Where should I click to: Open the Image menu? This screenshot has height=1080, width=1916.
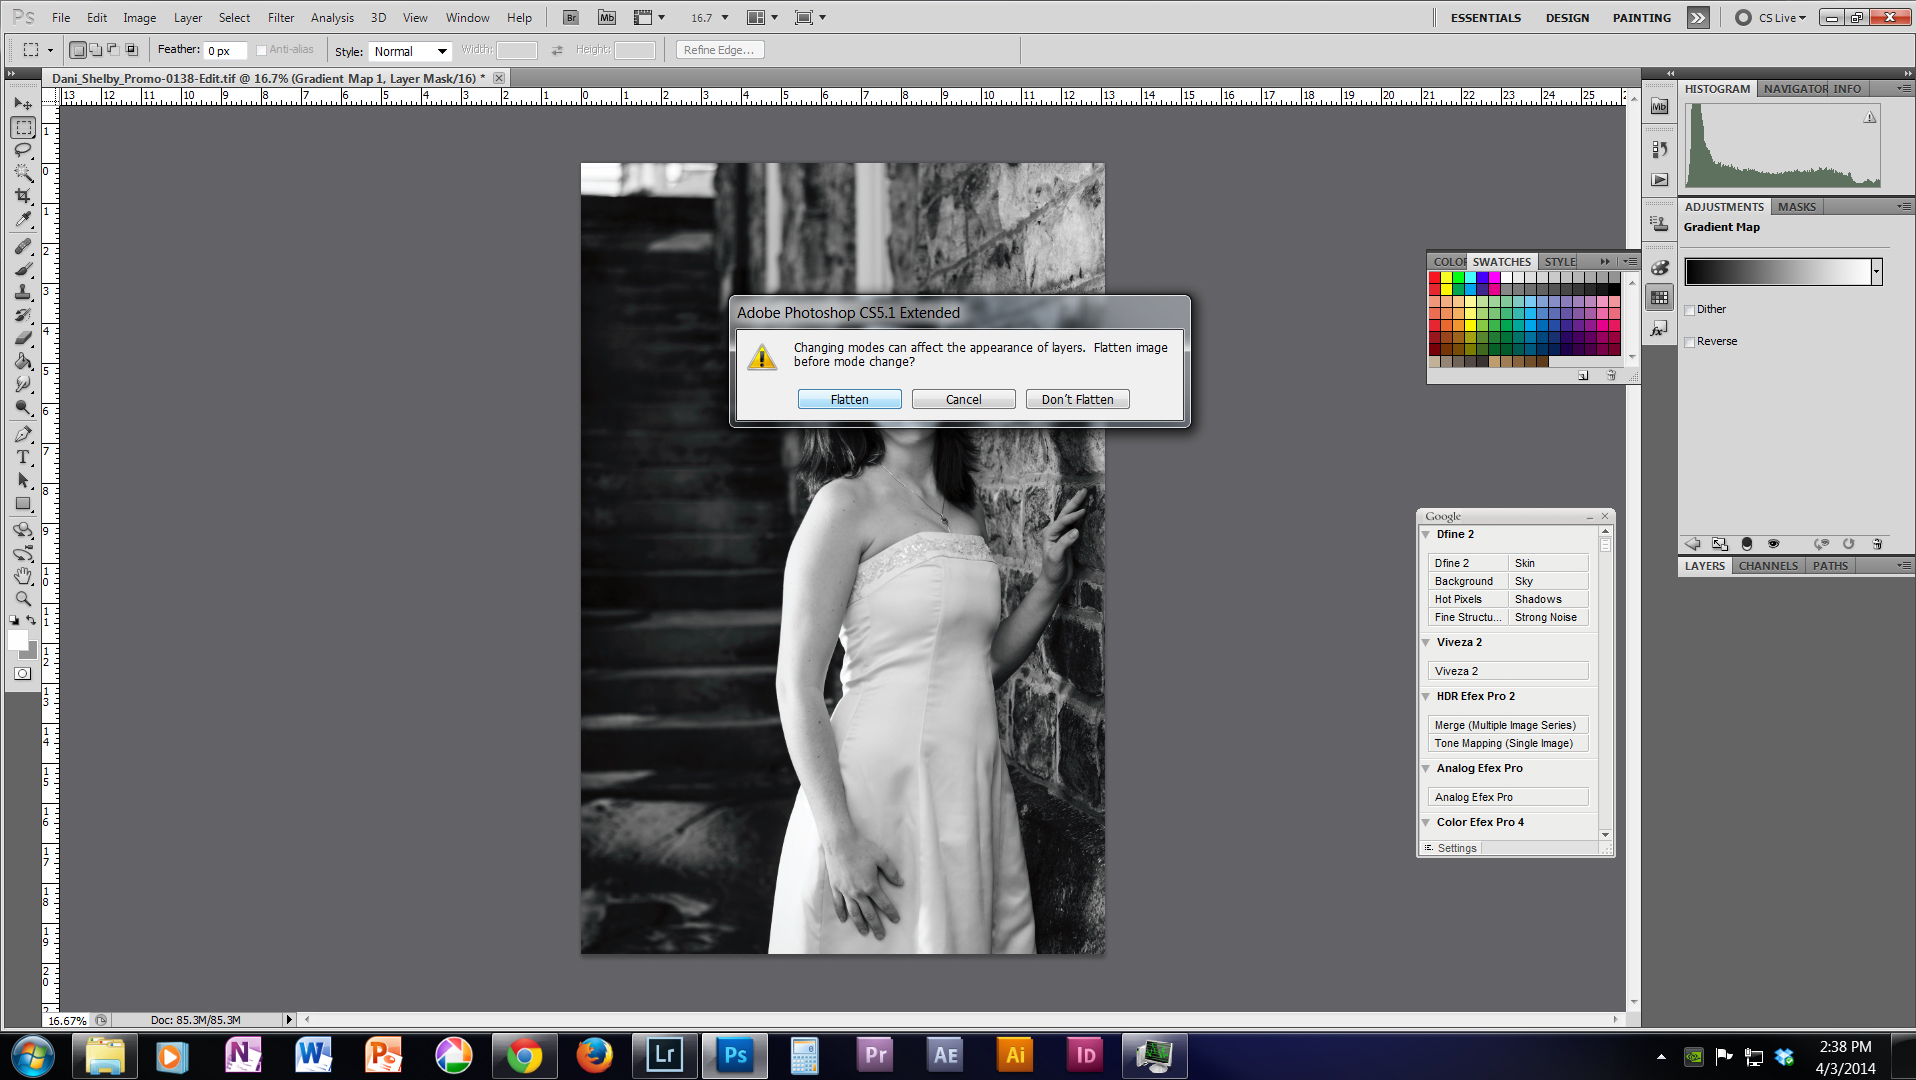point(139,18)
